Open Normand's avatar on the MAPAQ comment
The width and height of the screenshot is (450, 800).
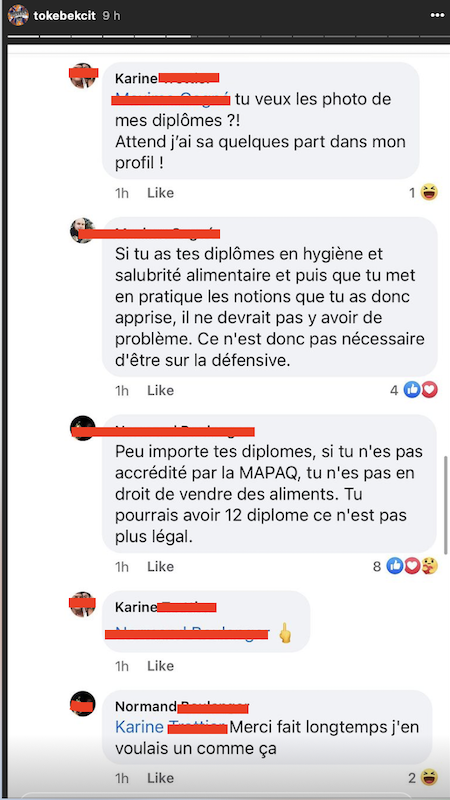[x=83, y=428]
